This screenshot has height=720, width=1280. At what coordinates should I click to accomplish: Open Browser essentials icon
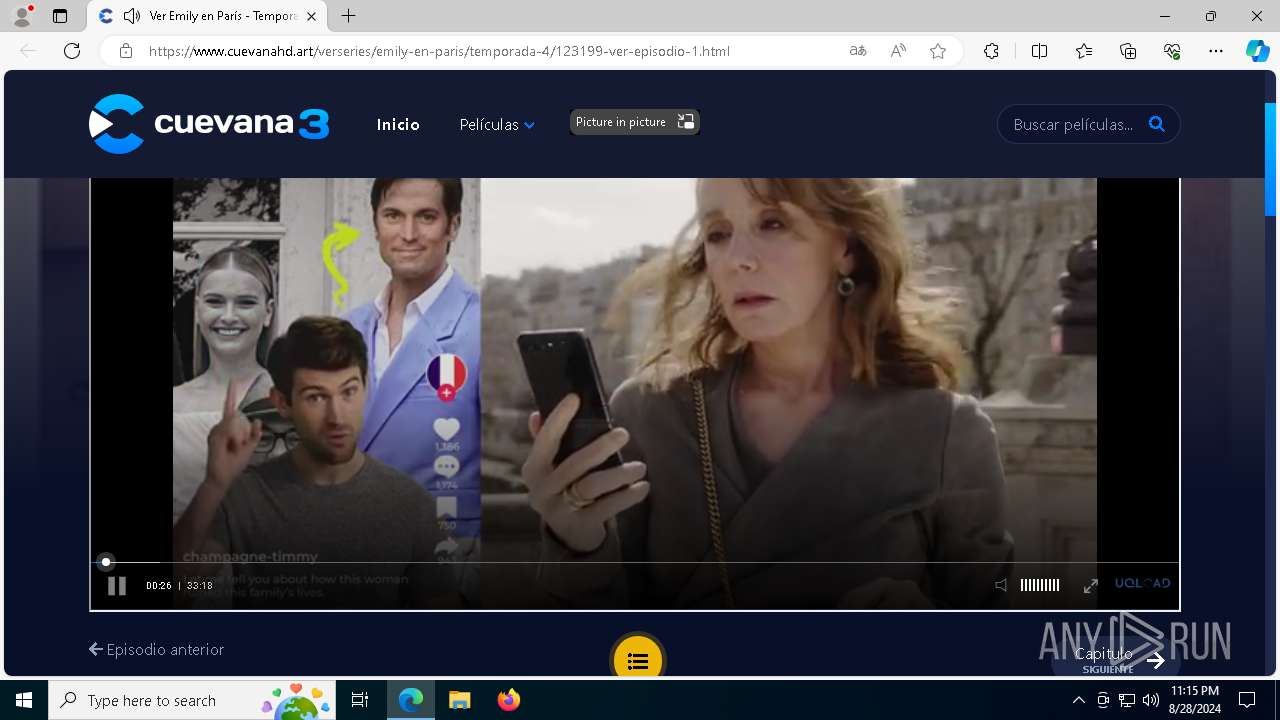coord(1172,51)
